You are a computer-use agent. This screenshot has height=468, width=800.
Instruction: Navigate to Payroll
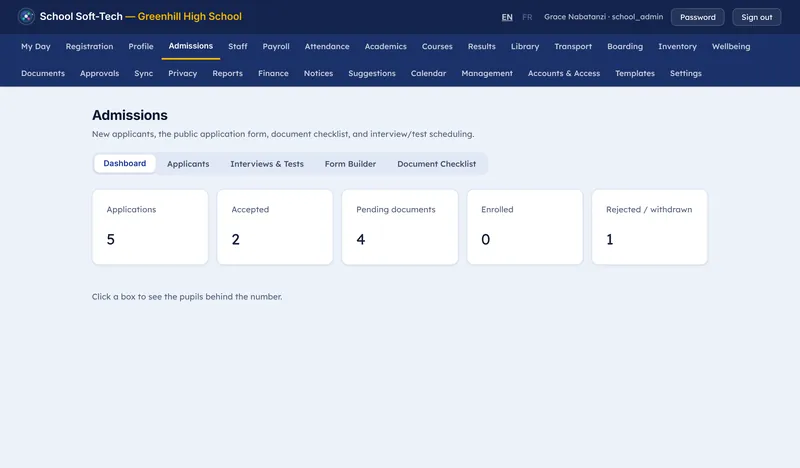[x=276, y=46]
